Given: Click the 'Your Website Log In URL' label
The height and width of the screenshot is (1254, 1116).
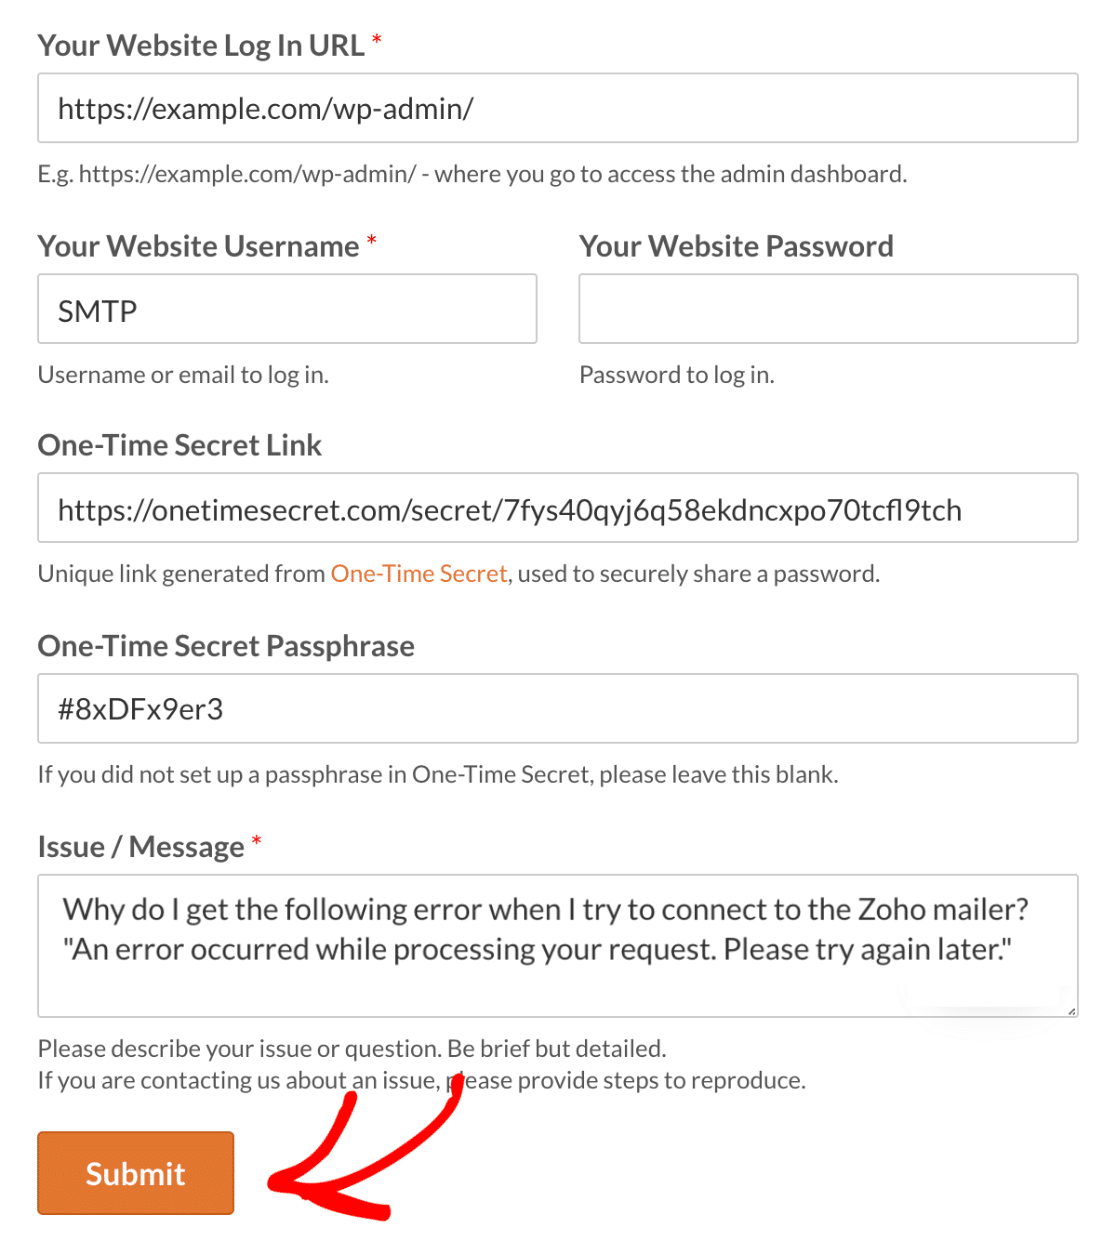Looking at the screenshot, I should point(201,46).
